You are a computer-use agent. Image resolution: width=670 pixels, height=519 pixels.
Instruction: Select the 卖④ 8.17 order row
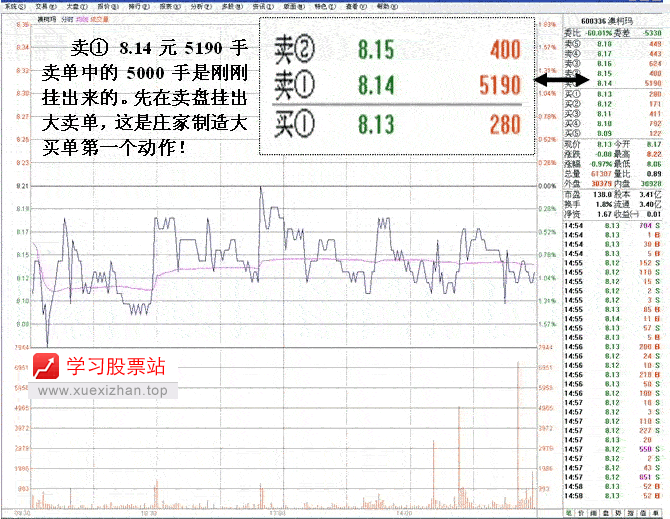point(613,53)
